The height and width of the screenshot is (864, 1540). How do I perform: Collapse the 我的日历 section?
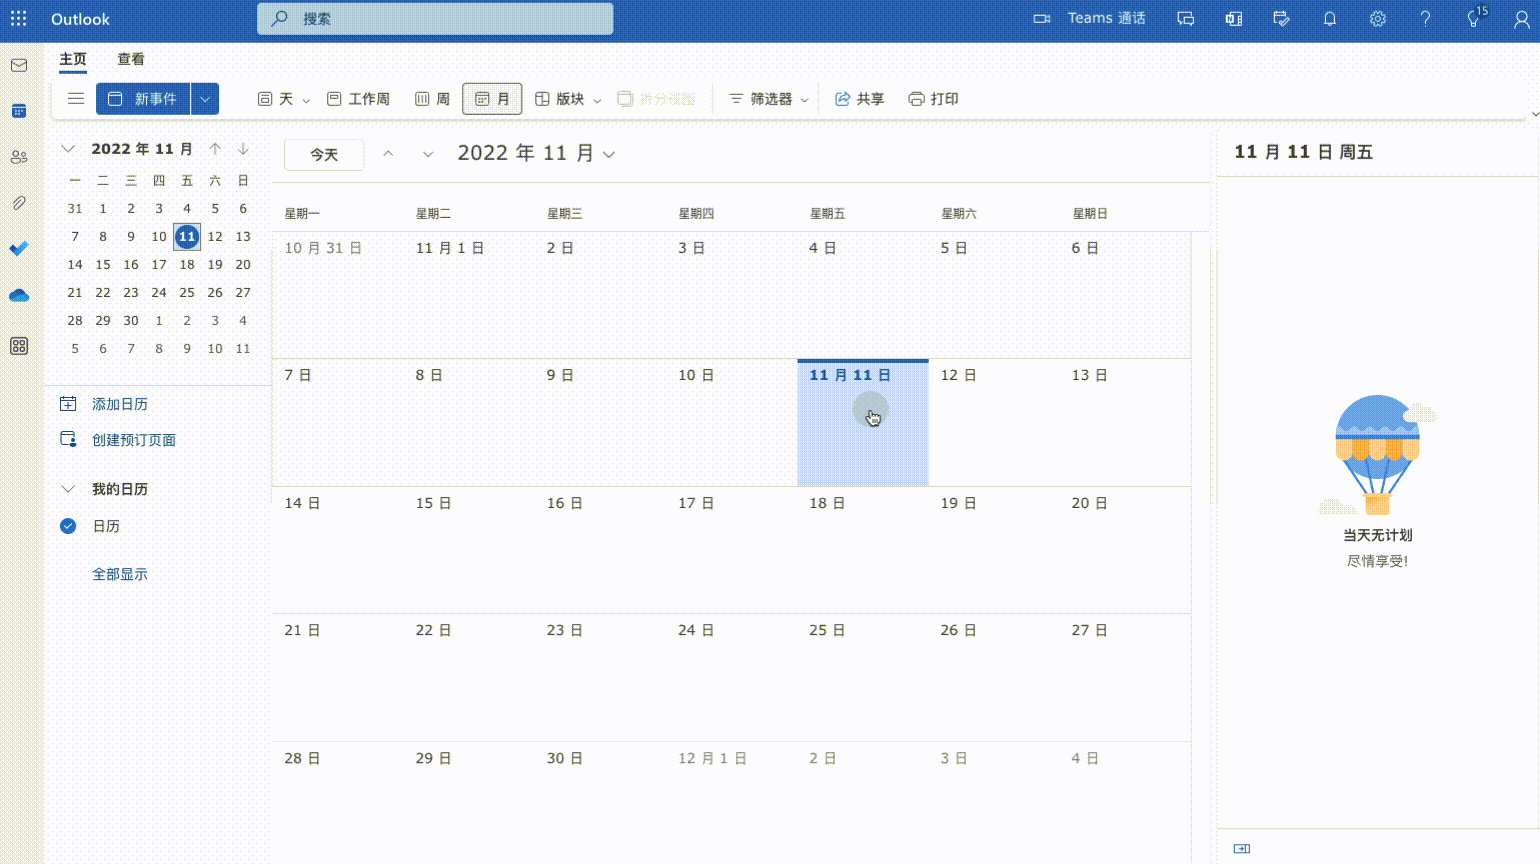(x=68, y=489)
